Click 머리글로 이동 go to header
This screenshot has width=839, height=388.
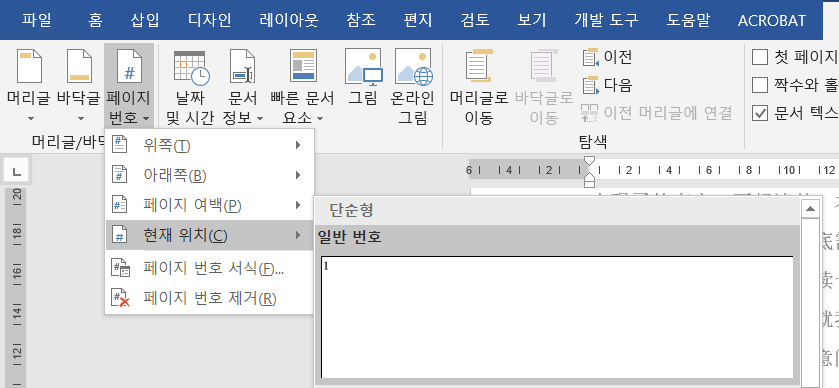[478, 86]
